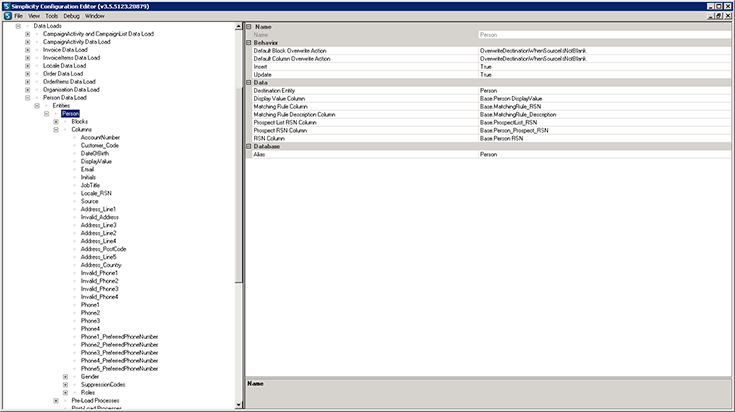Edit the Prospect List RSN Column value
This screenshot has height=412, width=735.
604,122
